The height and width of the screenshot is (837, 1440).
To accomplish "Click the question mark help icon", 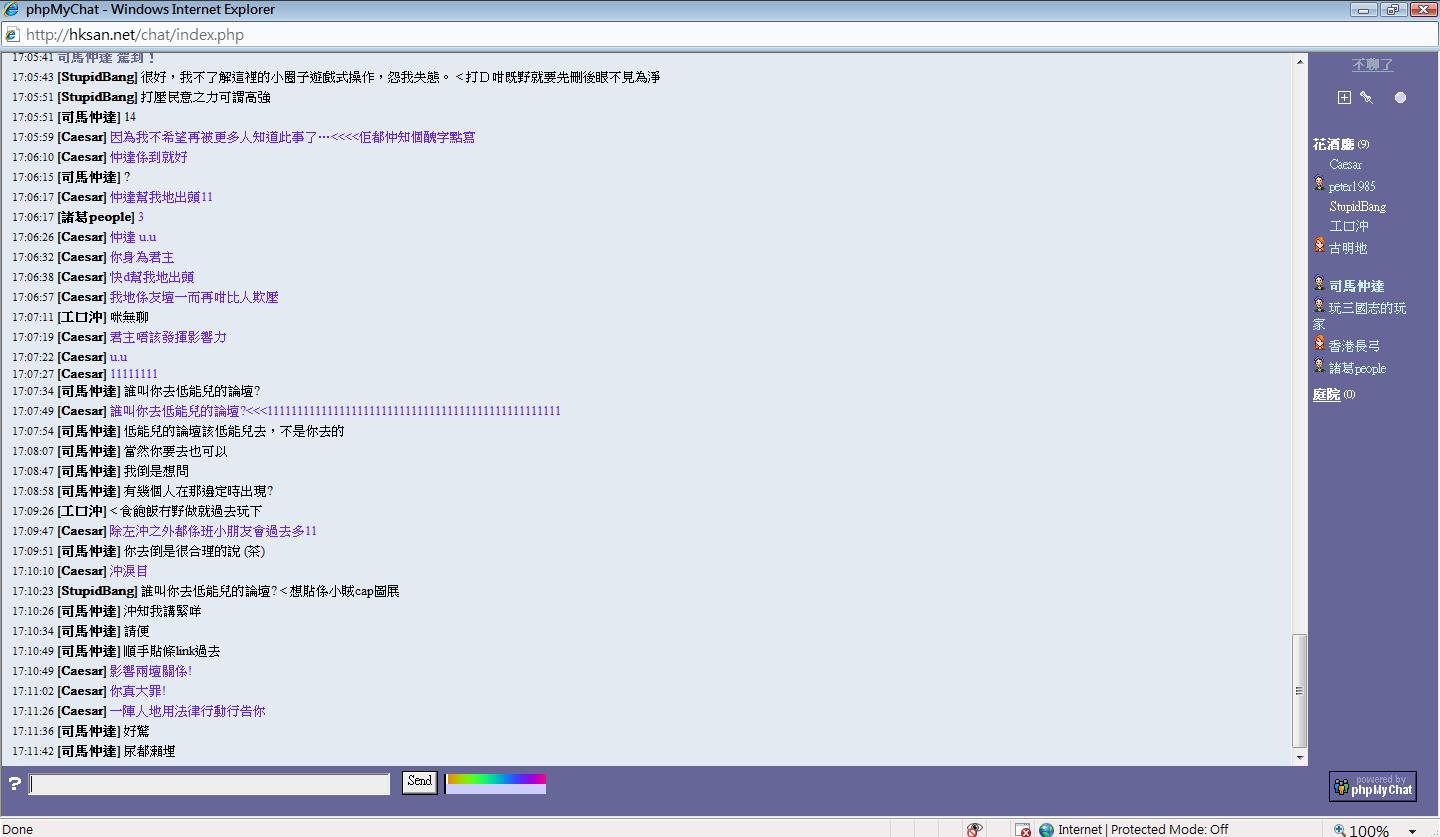I will tap(15, 784).
